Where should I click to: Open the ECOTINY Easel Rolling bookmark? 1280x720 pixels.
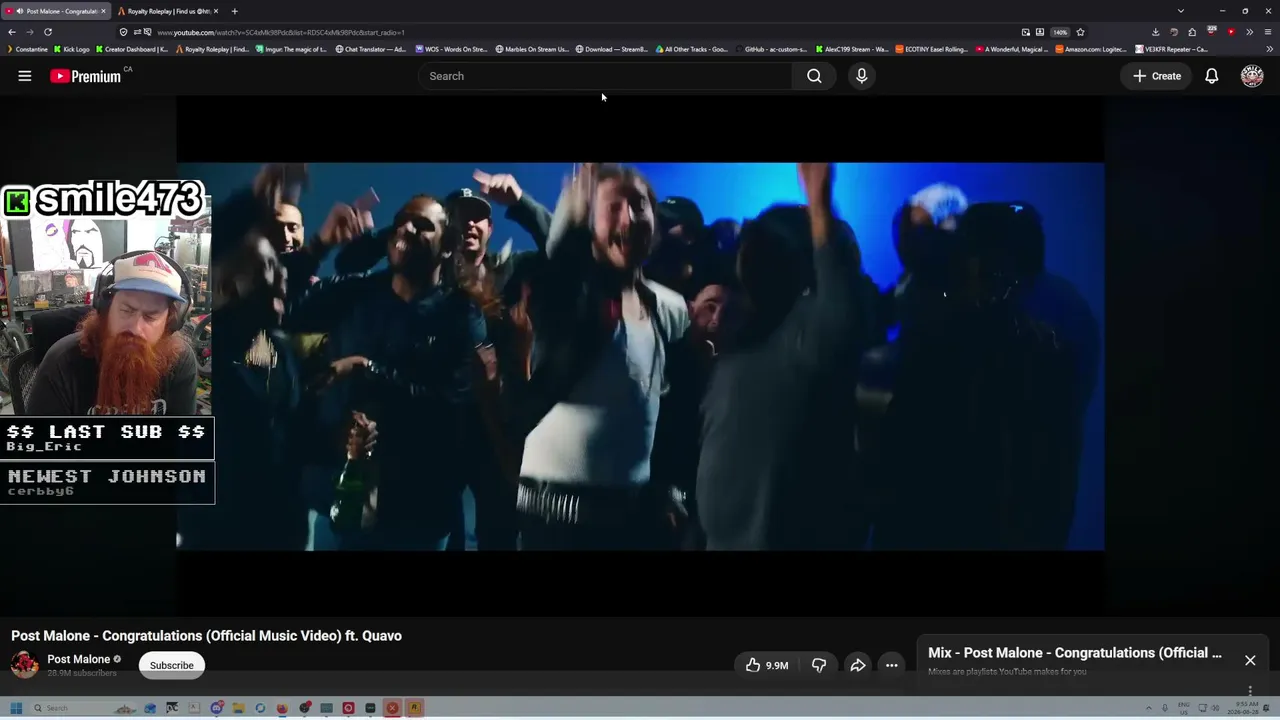tap(931, 49)
